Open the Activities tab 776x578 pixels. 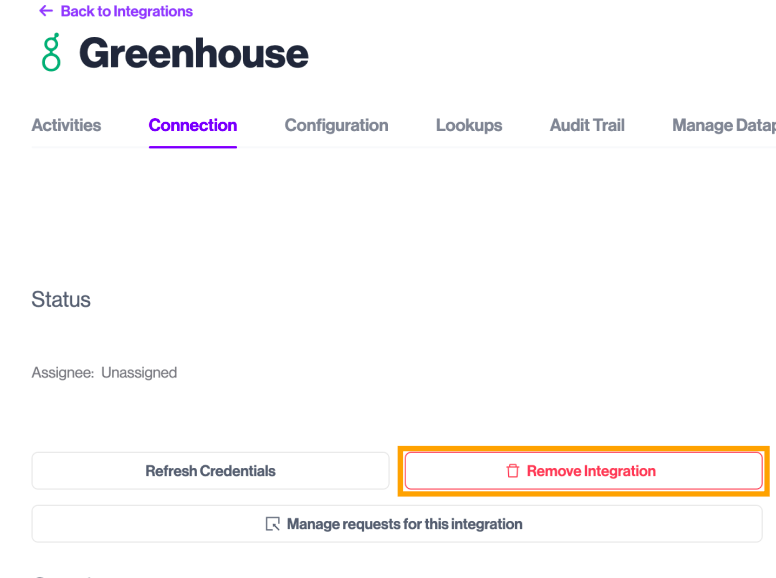(66, 125)
